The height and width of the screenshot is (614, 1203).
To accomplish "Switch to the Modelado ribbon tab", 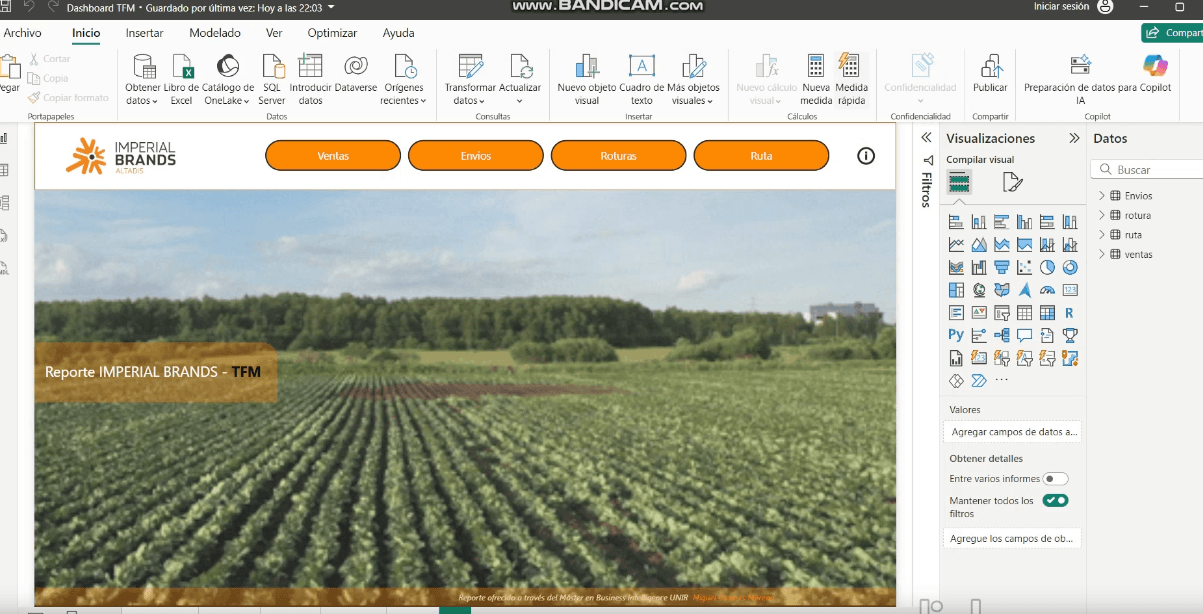I will click(x=215, y=33).
